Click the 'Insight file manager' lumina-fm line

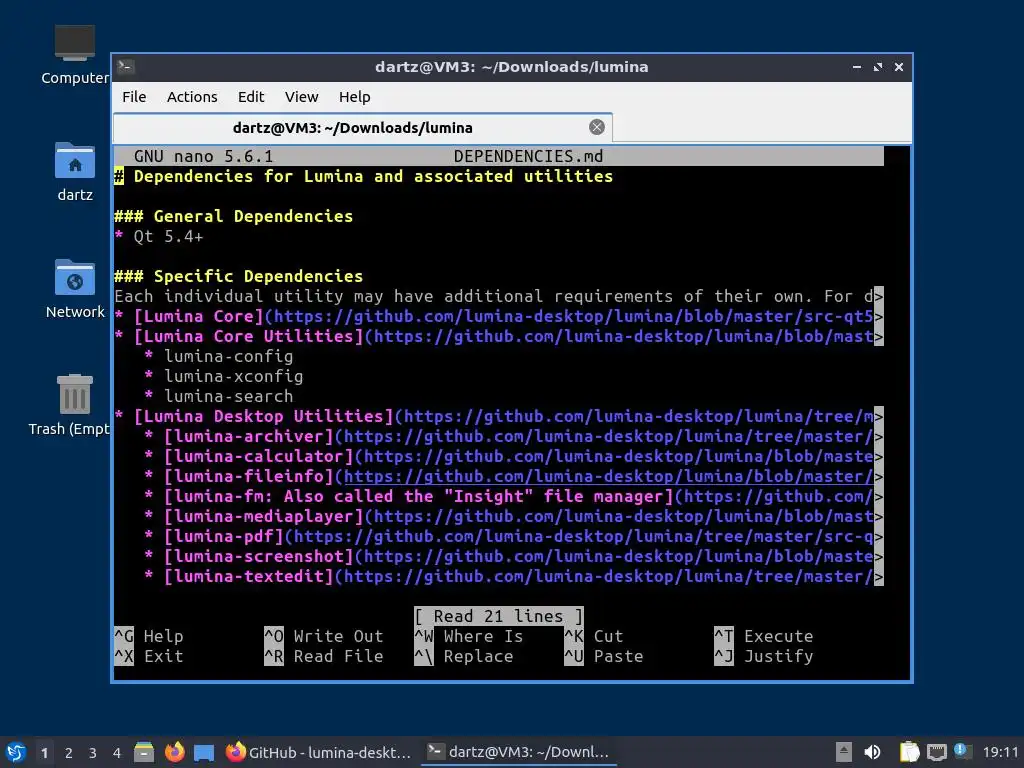(x=514, y=496)
